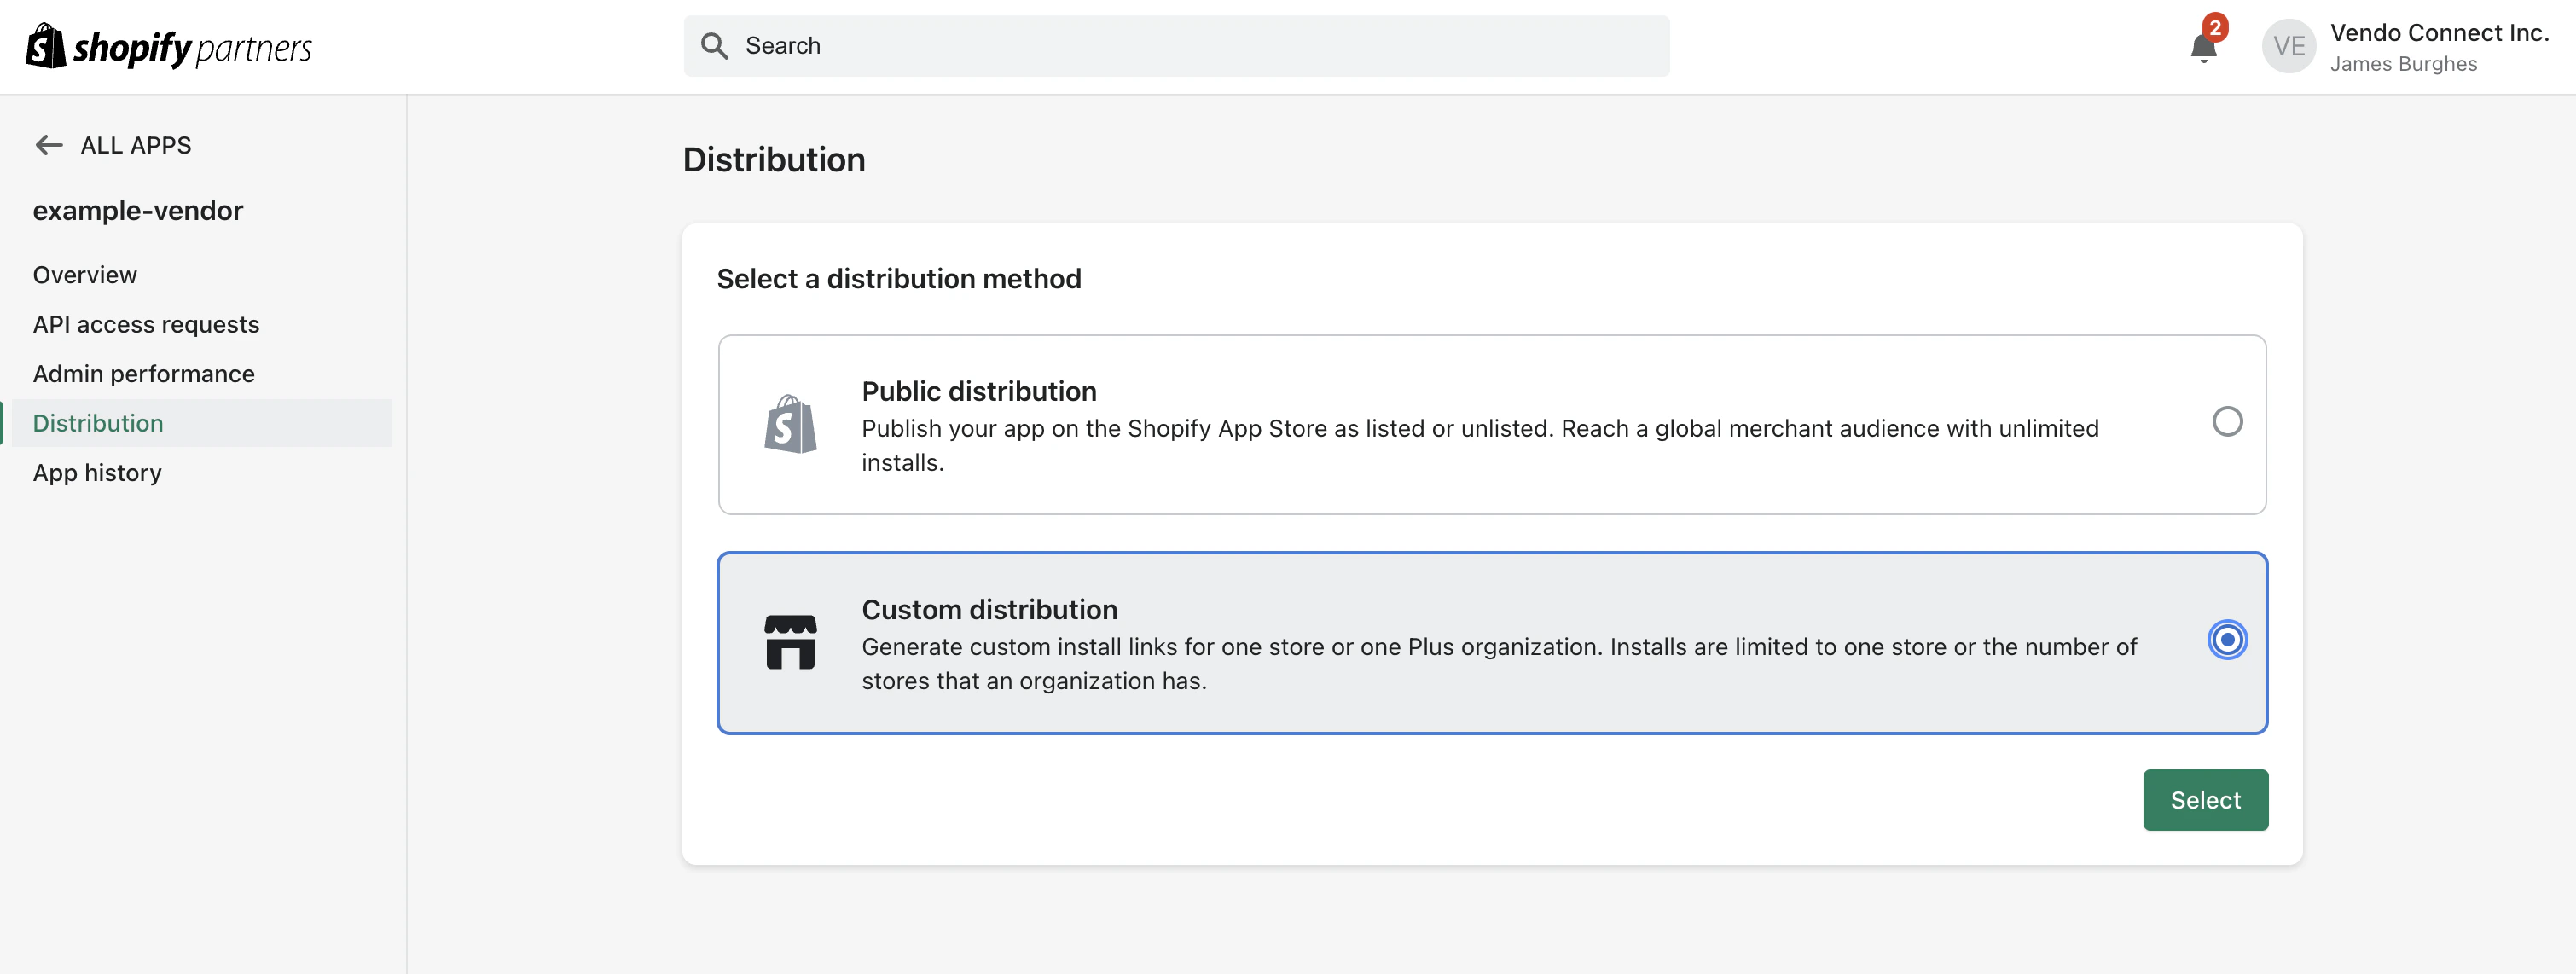Click the Shopify bag icon in Public distribution

coord(790,424)
